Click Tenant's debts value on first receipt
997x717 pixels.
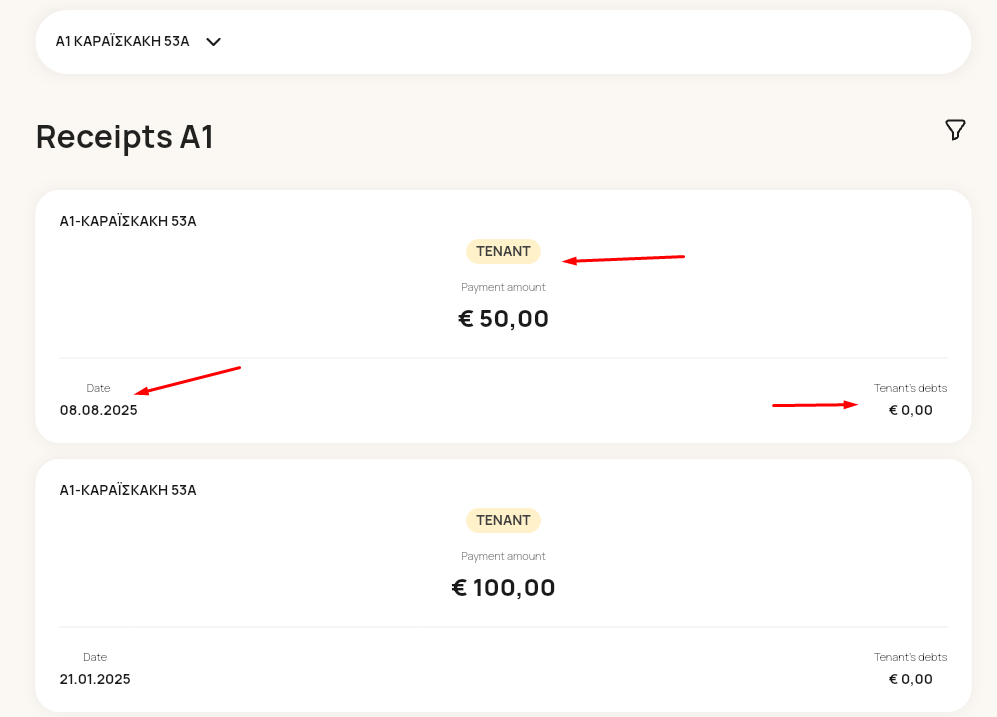click(911, 410)
